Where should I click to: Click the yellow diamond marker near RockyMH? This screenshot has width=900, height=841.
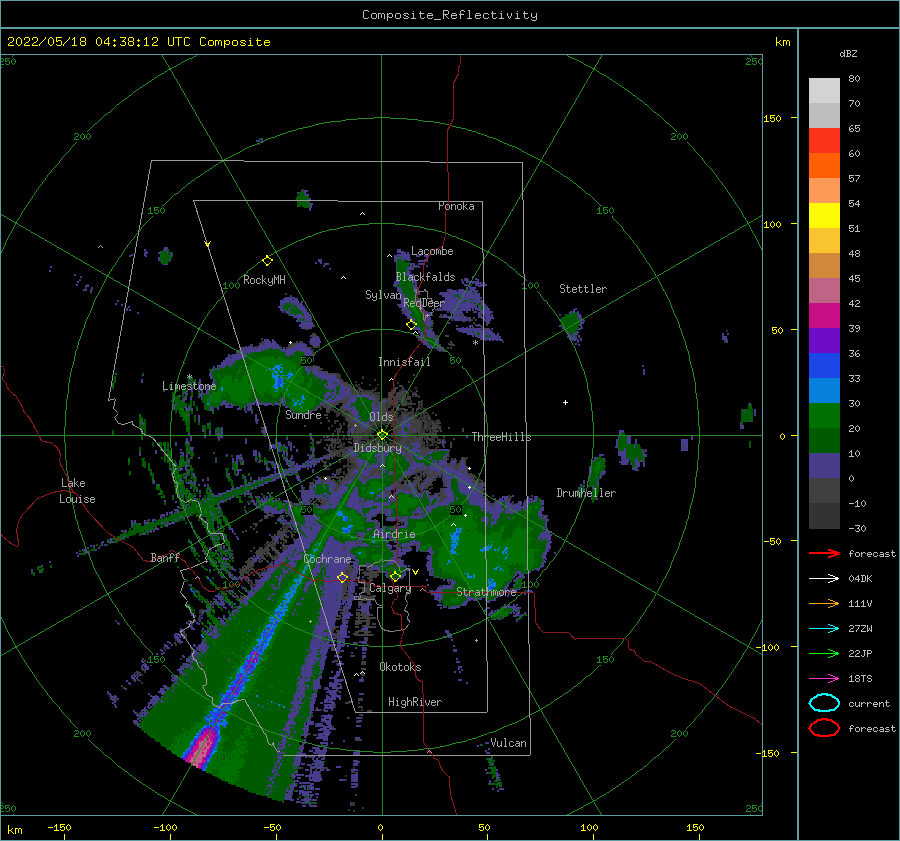click(x=267, y=261)
